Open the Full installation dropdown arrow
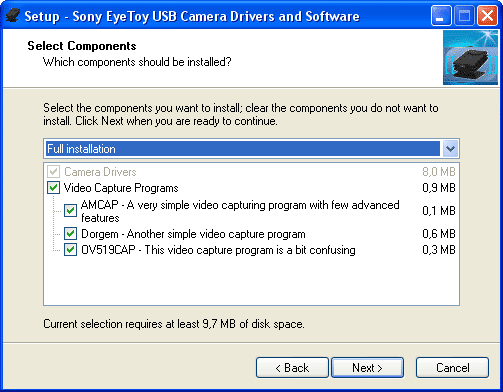 click(450, 149)
